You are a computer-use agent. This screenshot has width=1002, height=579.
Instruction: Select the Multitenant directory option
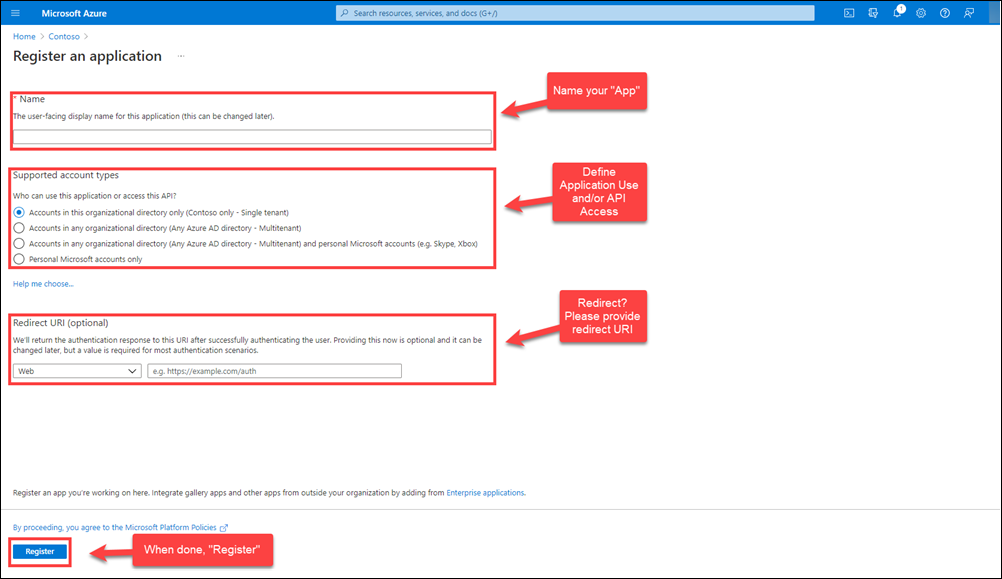pyautogui.click(x=18, y=227)
